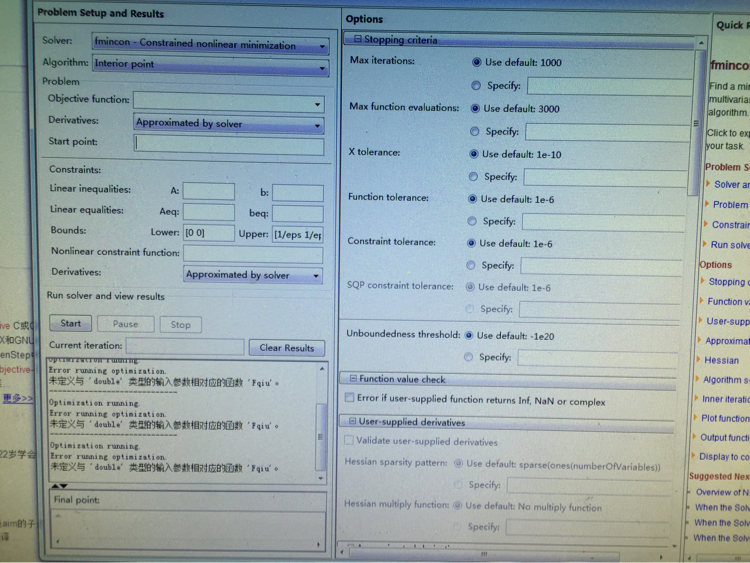Select Use default 1e-10 for X tolerance
The width and height of the screenshot is (750, 563).
pos(474,154)
